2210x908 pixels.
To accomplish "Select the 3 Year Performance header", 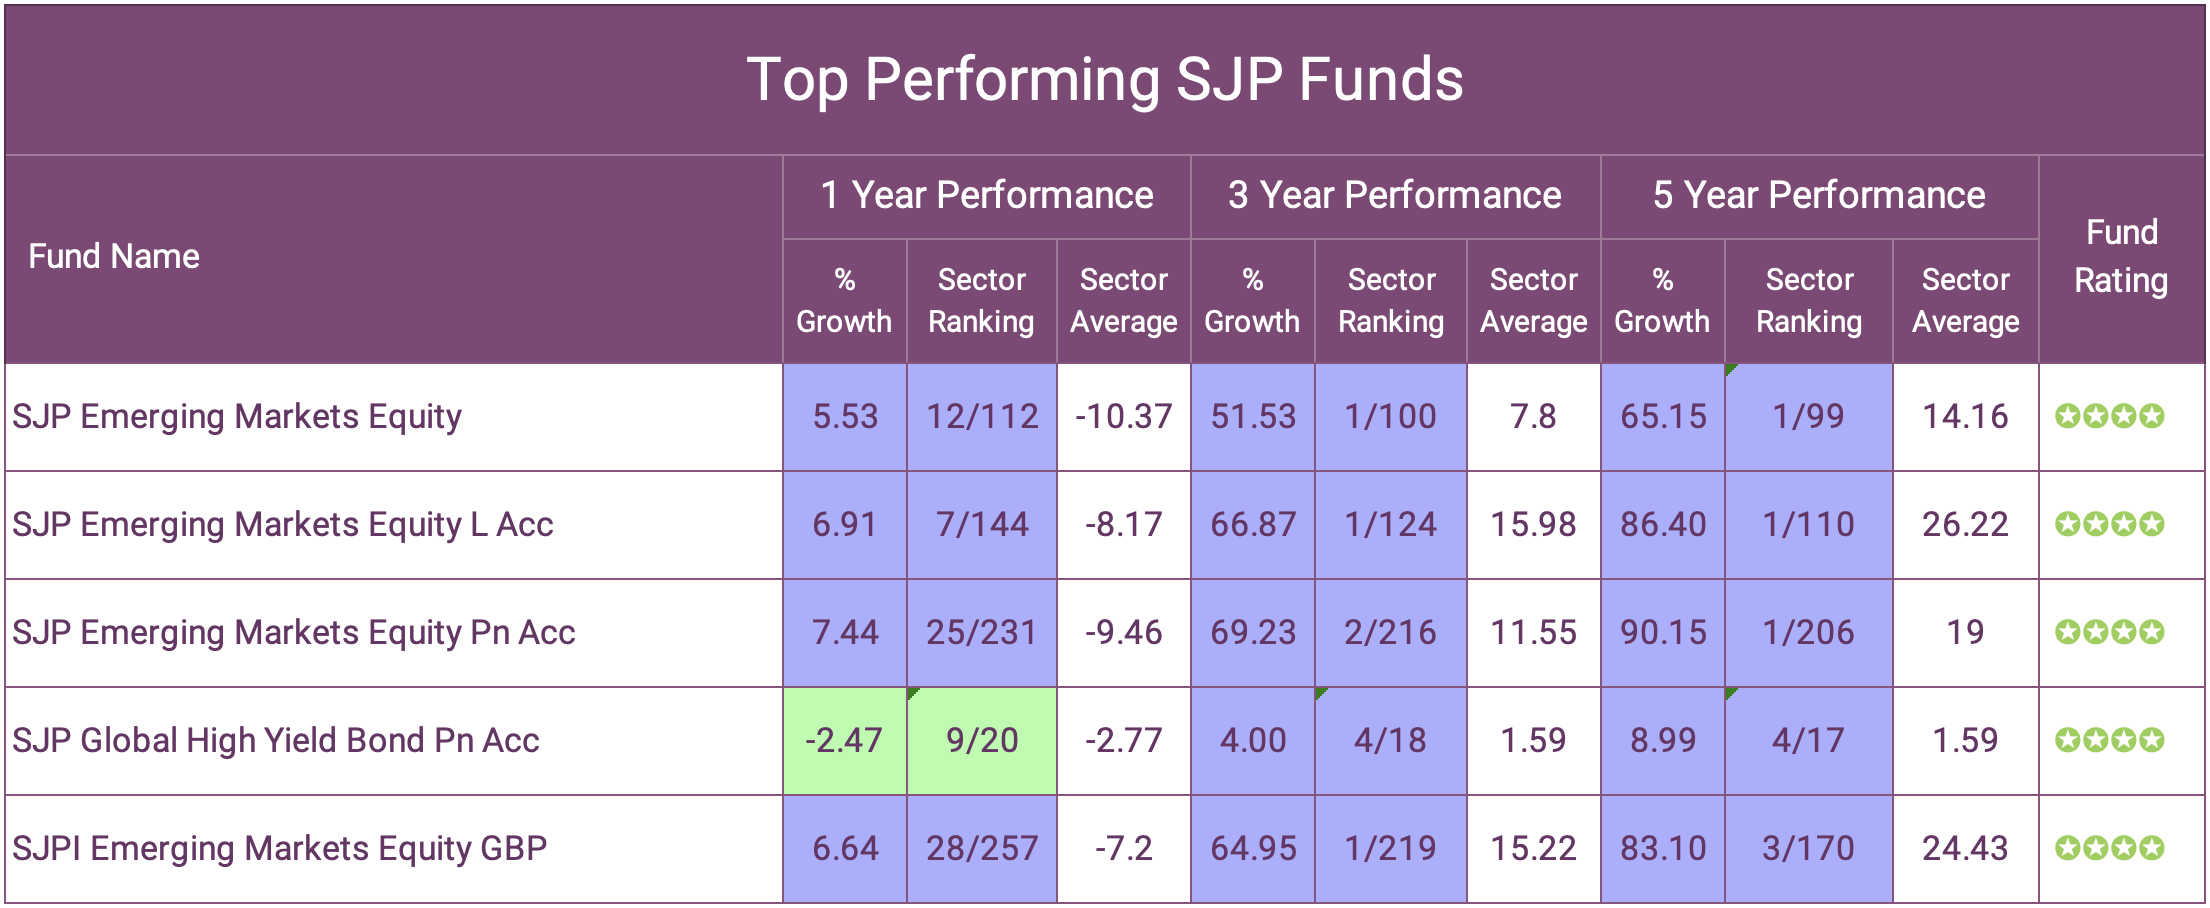I will pos(1395,195).
